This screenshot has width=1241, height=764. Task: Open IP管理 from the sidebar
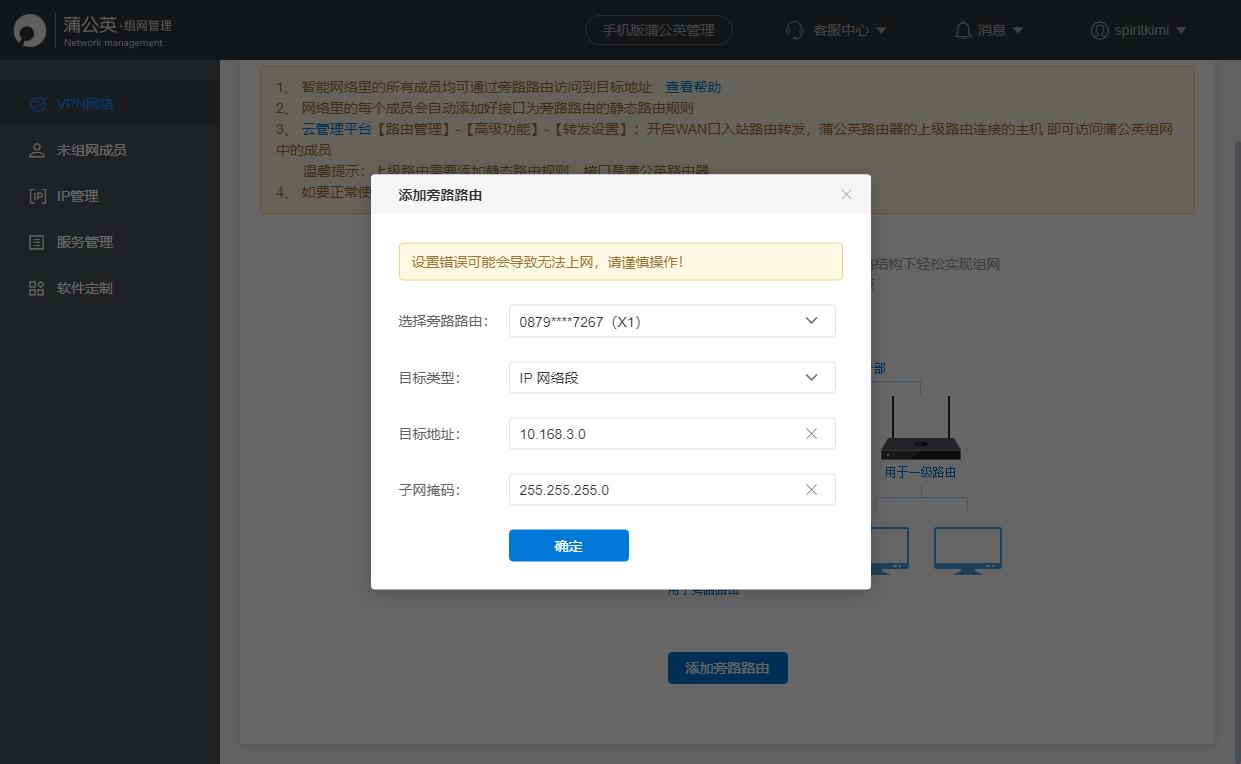point(36,196)
